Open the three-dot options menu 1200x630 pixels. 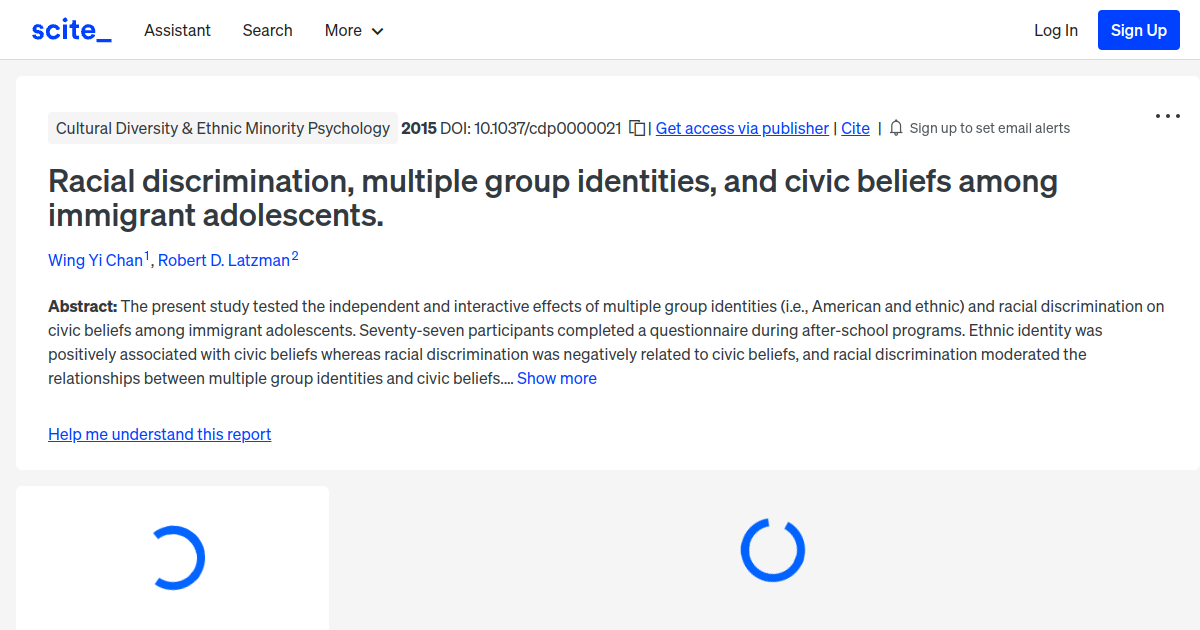point(1167,116)
